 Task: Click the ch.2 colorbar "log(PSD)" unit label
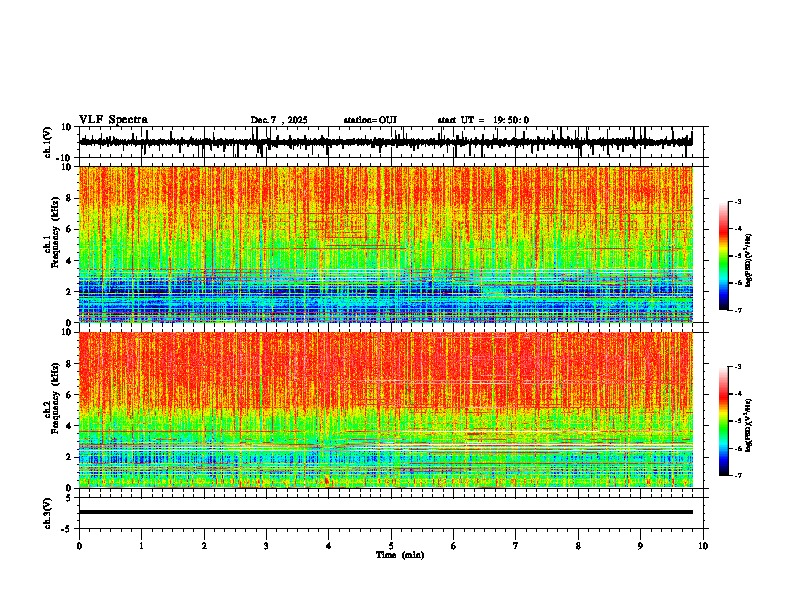[749, 426]
